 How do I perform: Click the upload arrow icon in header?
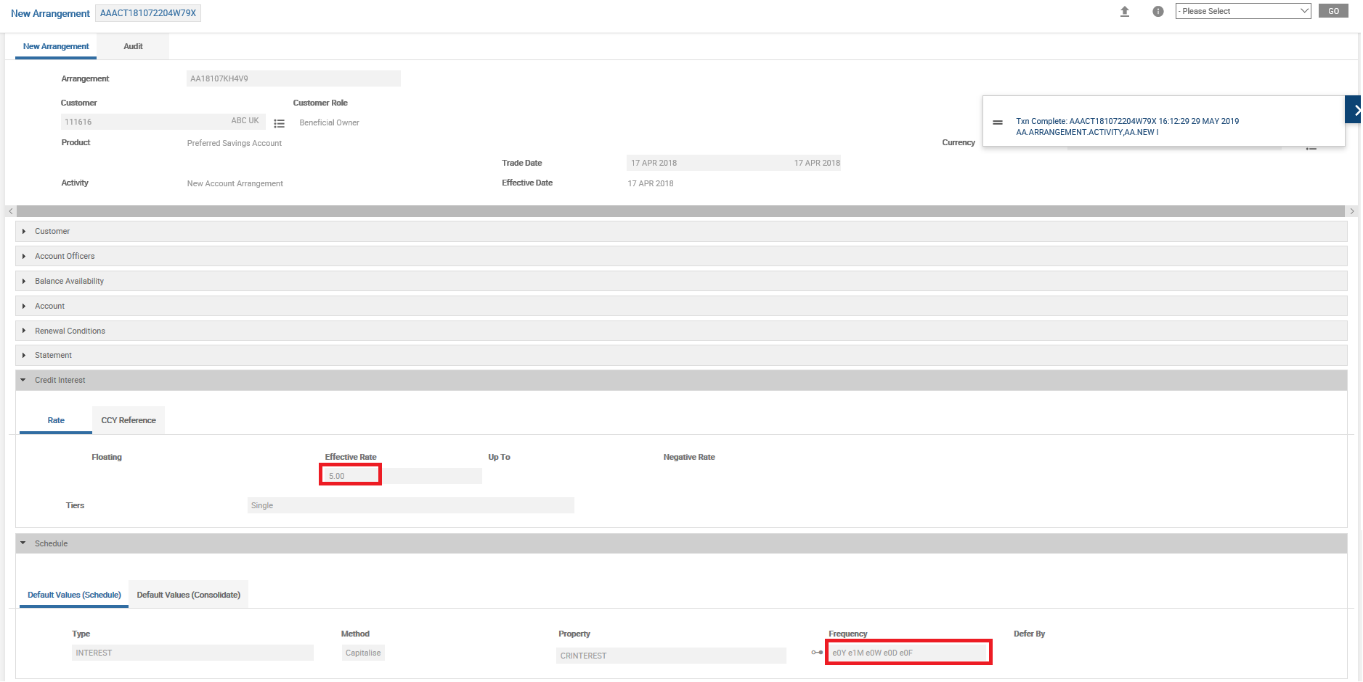click(1125, 11)
